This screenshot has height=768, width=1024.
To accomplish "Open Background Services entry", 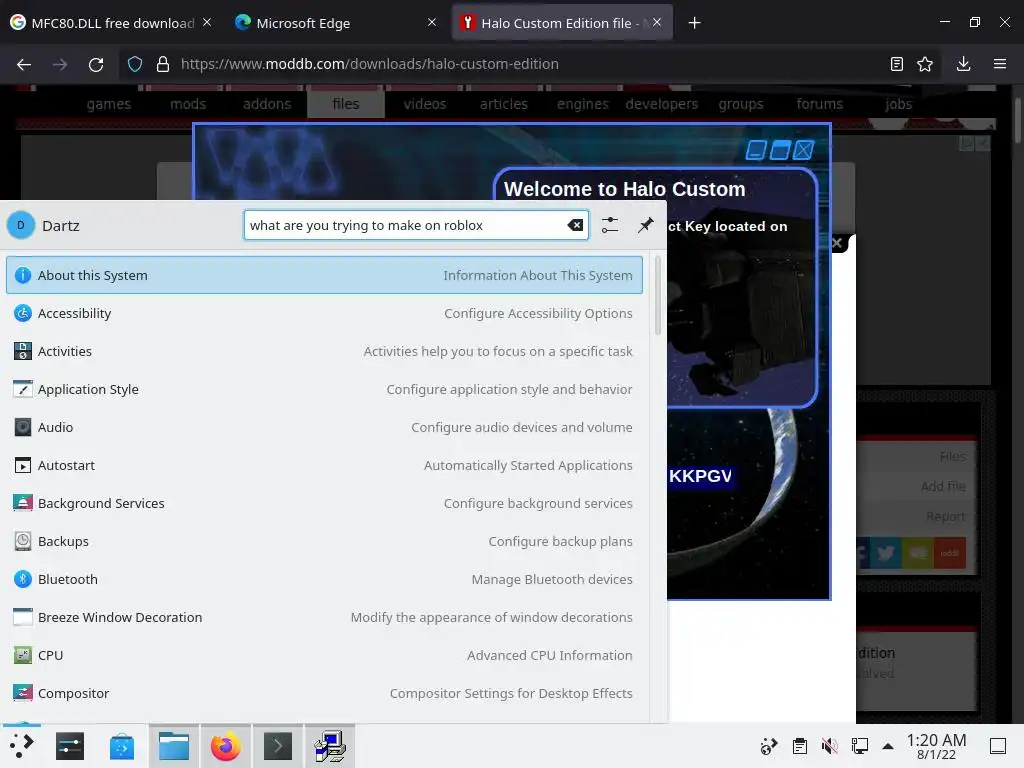I will pyautogui.click(x=324, y=503).
